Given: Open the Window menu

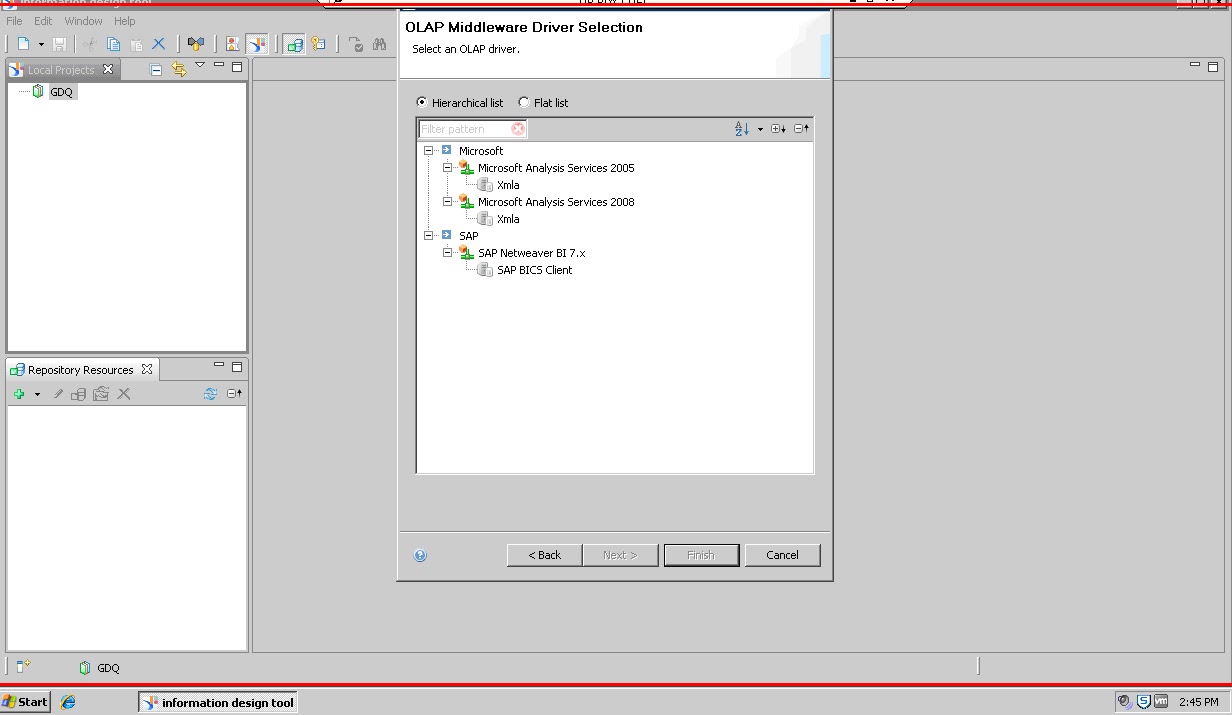Looking at the screenshot, I should coord(83,20).
